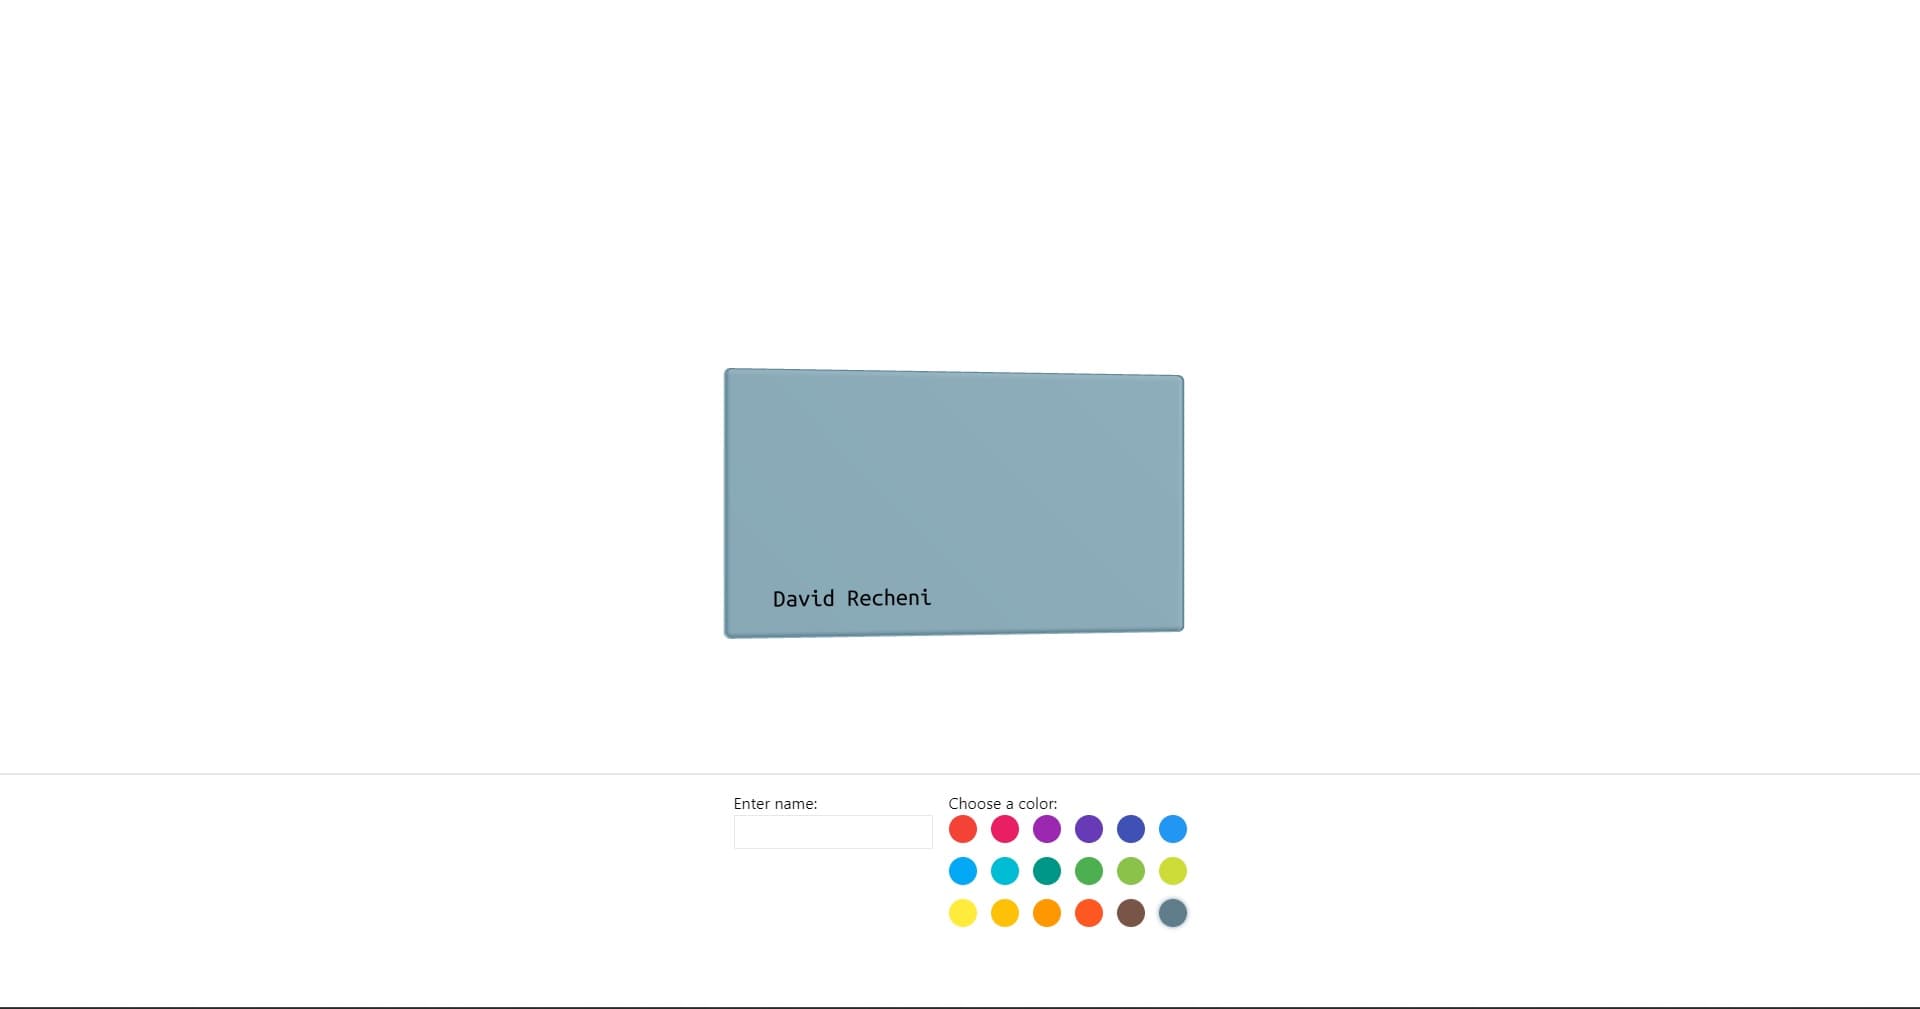
Task: Pick the lime color swatch
Action: [1173, 871]
